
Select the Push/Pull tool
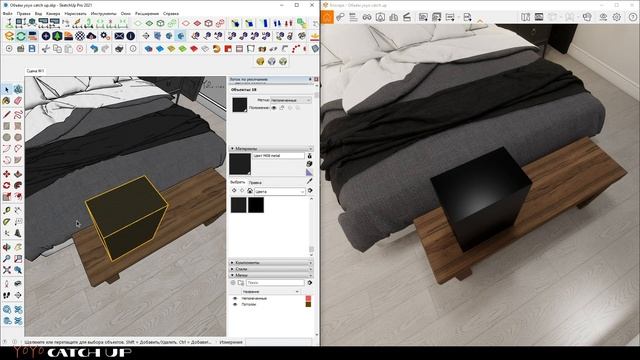pos(18,174)
